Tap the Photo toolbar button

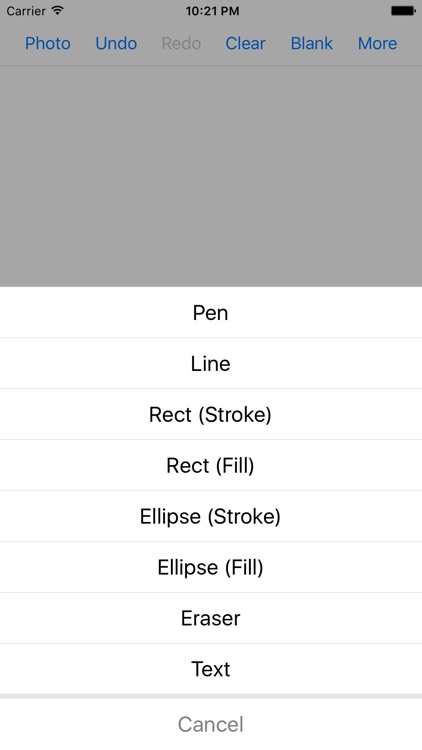pos(48,44)
